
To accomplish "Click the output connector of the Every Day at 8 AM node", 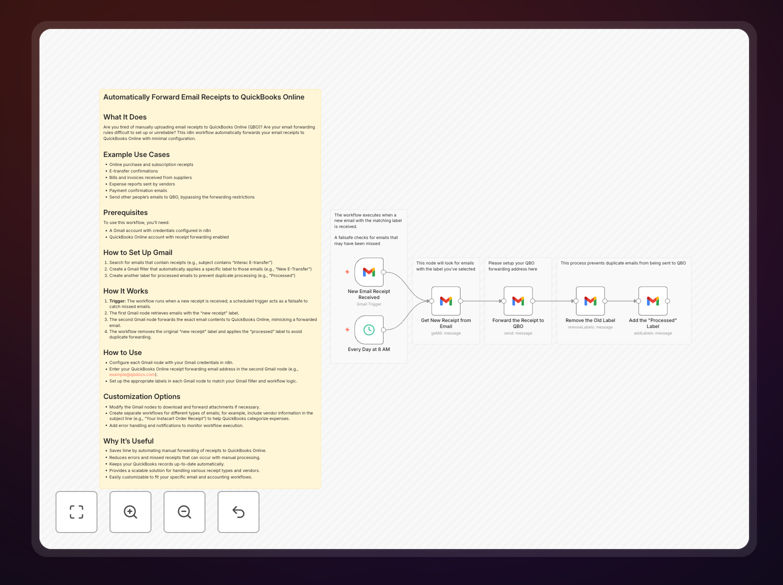I will 384,330.
